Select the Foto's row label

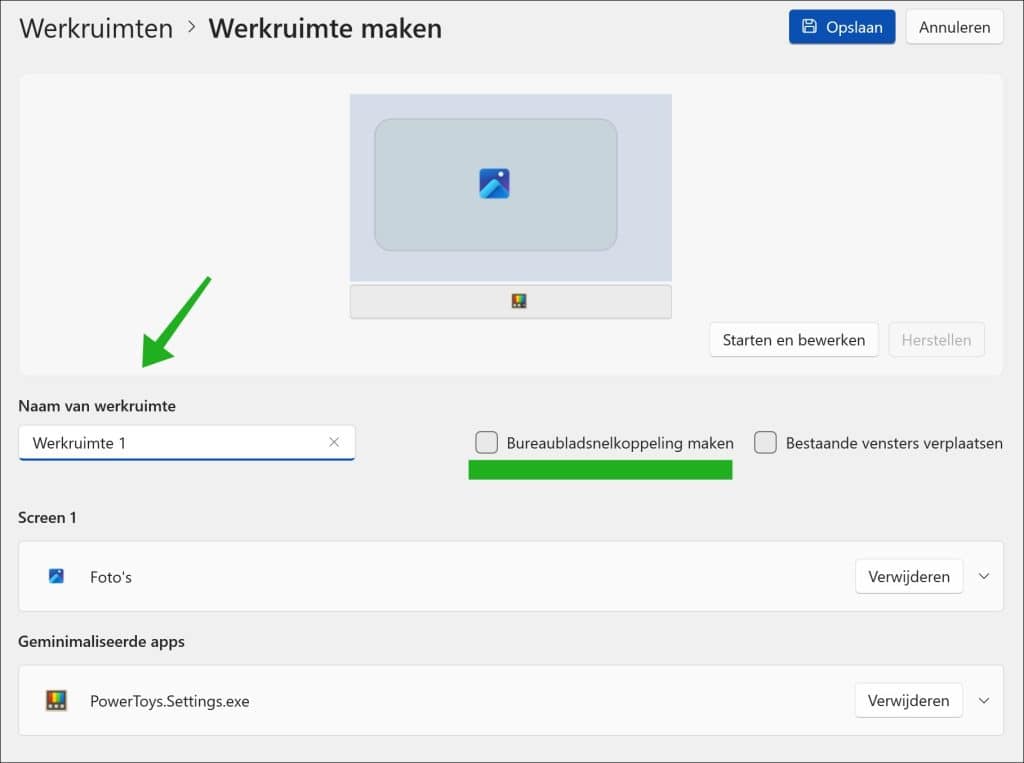click(111, 577)
